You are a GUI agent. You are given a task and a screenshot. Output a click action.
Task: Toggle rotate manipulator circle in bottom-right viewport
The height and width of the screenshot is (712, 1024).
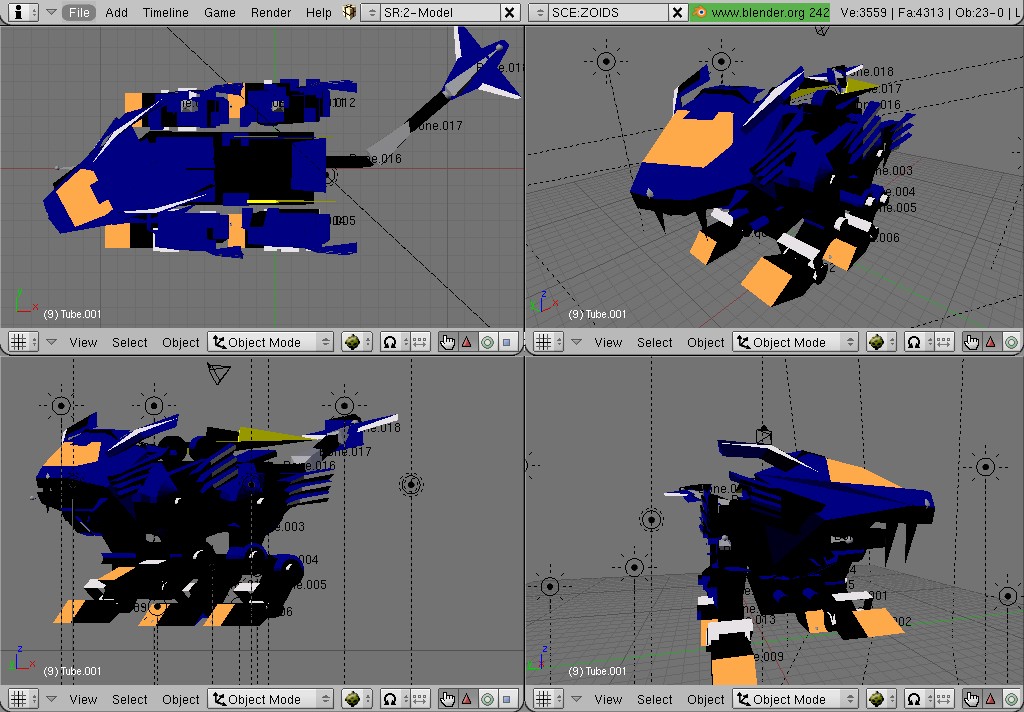1012,700
